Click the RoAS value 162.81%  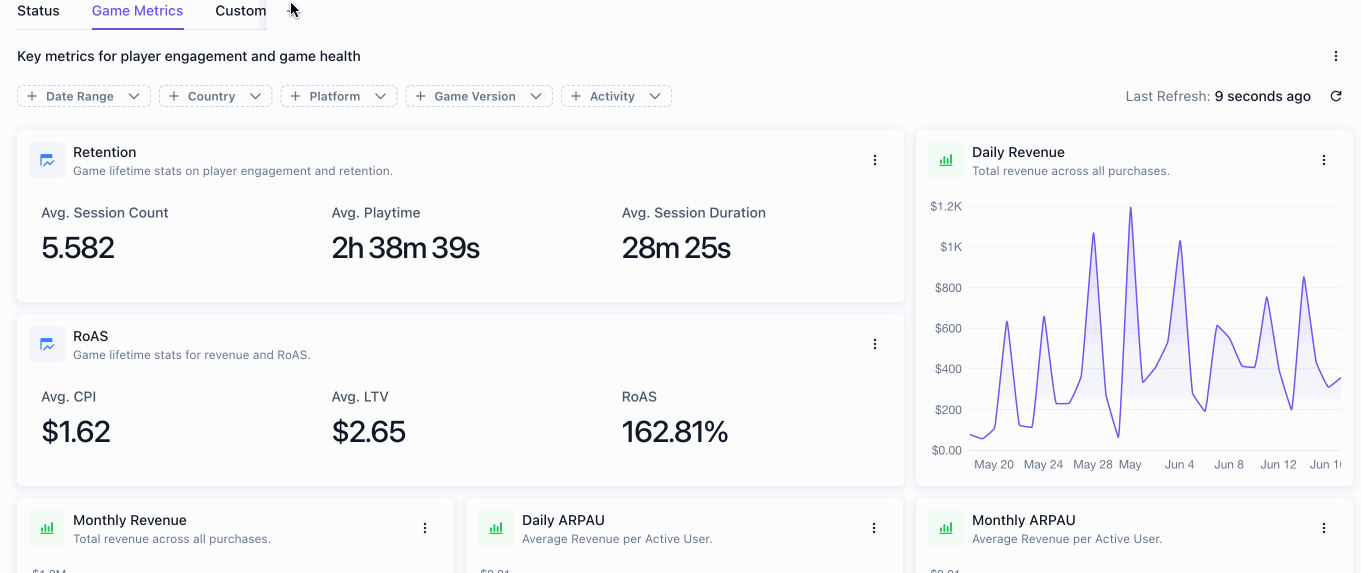pos(675,432)
